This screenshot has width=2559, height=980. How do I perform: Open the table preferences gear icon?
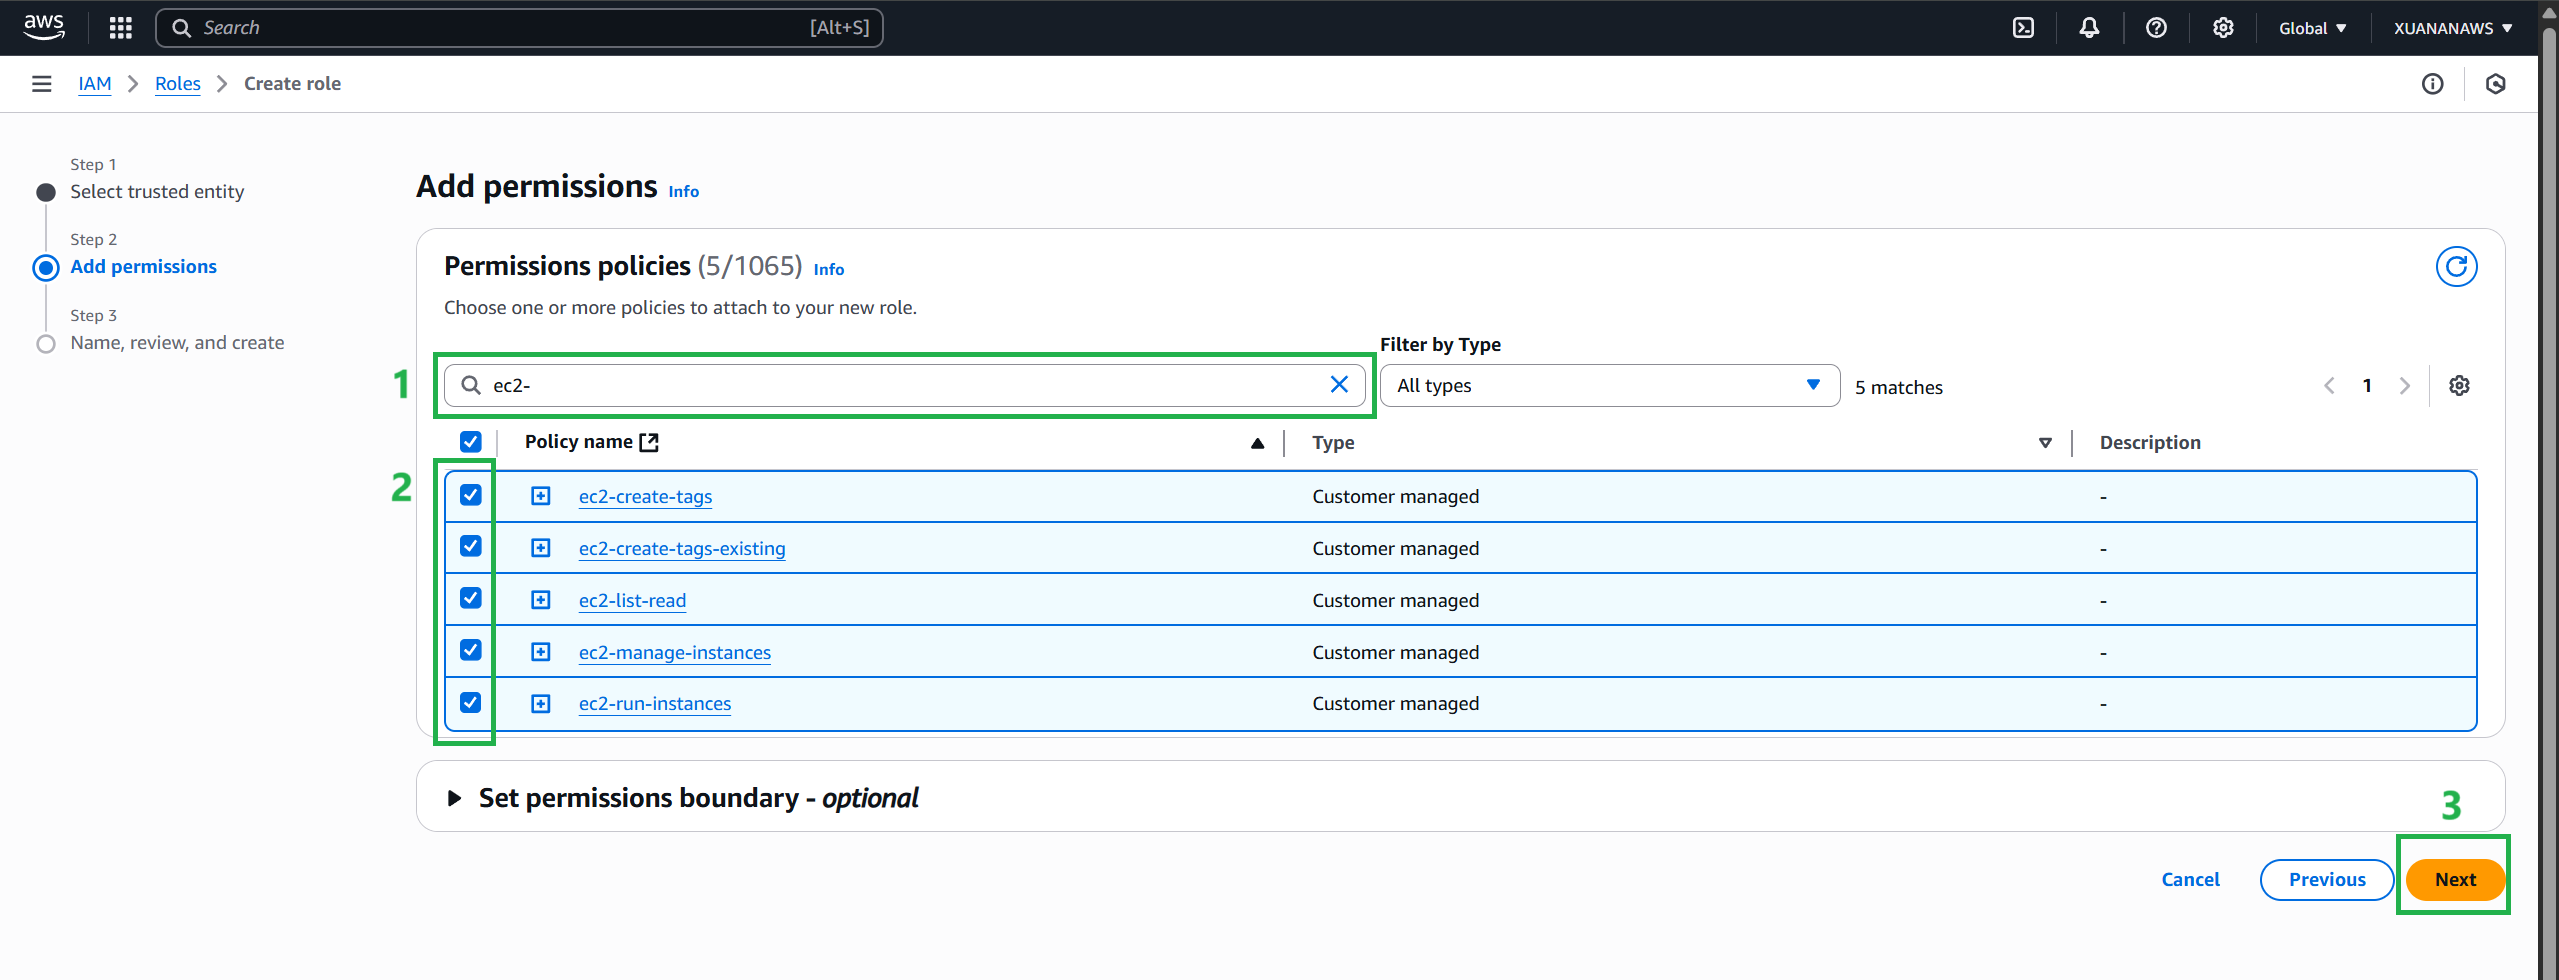(x=2459, y=386)
